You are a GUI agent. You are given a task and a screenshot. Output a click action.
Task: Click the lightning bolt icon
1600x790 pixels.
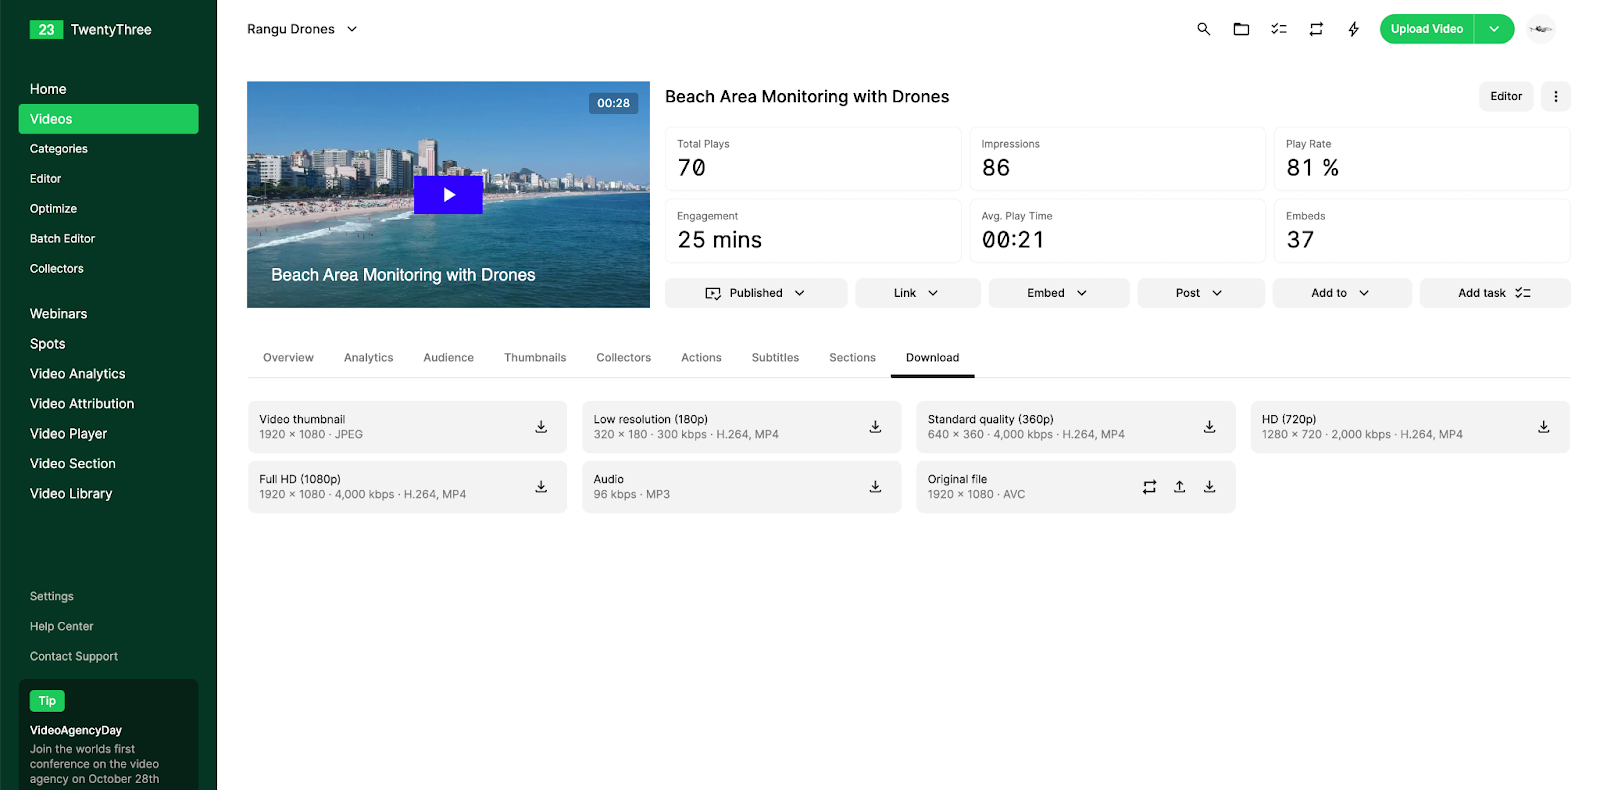1353,29
